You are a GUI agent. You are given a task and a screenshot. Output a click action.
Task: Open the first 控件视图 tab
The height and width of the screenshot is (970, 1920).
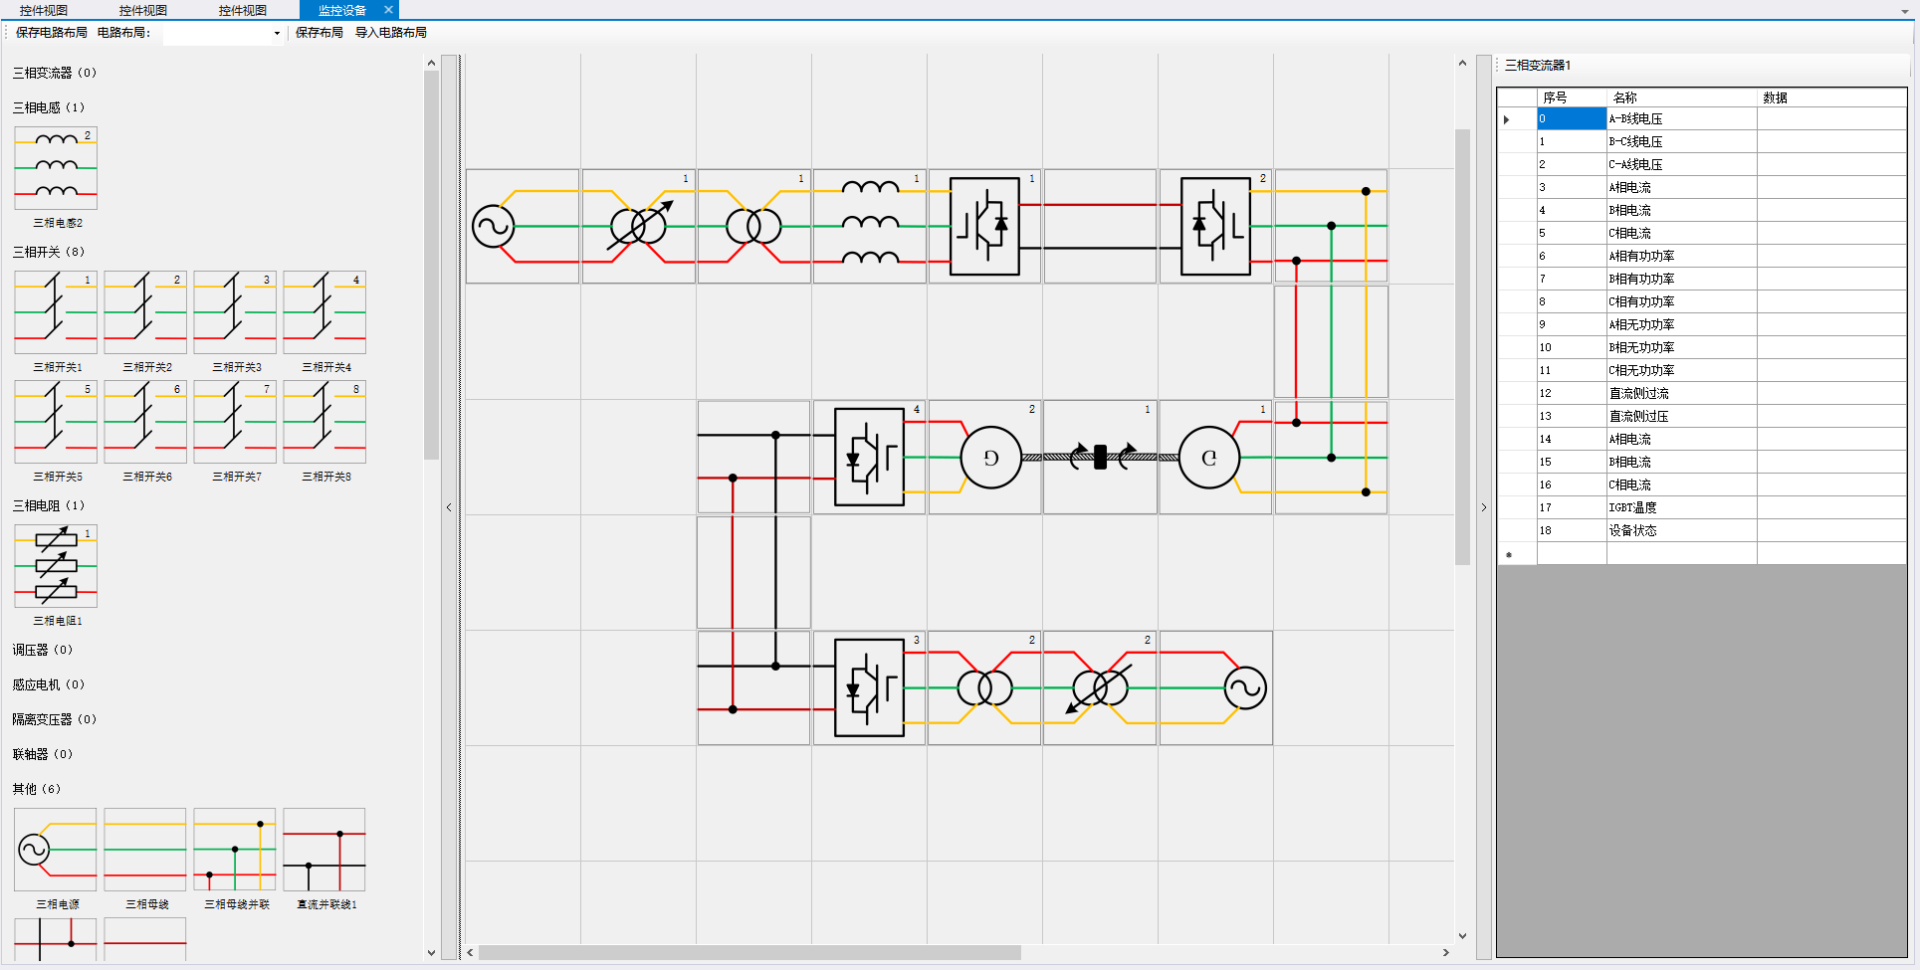[x=44, y=10]
